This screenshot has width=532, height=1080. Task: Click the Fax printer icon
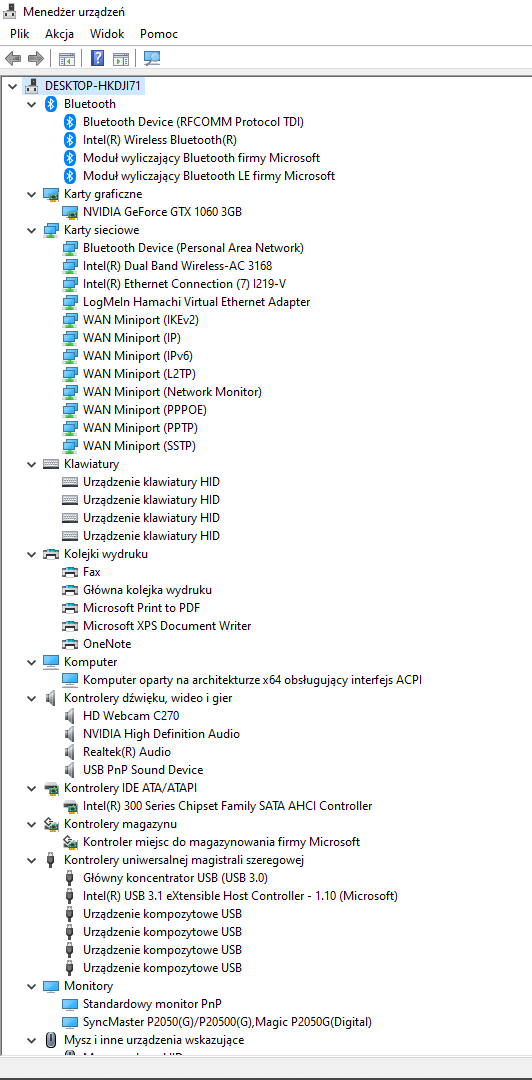tap(70, 572)
